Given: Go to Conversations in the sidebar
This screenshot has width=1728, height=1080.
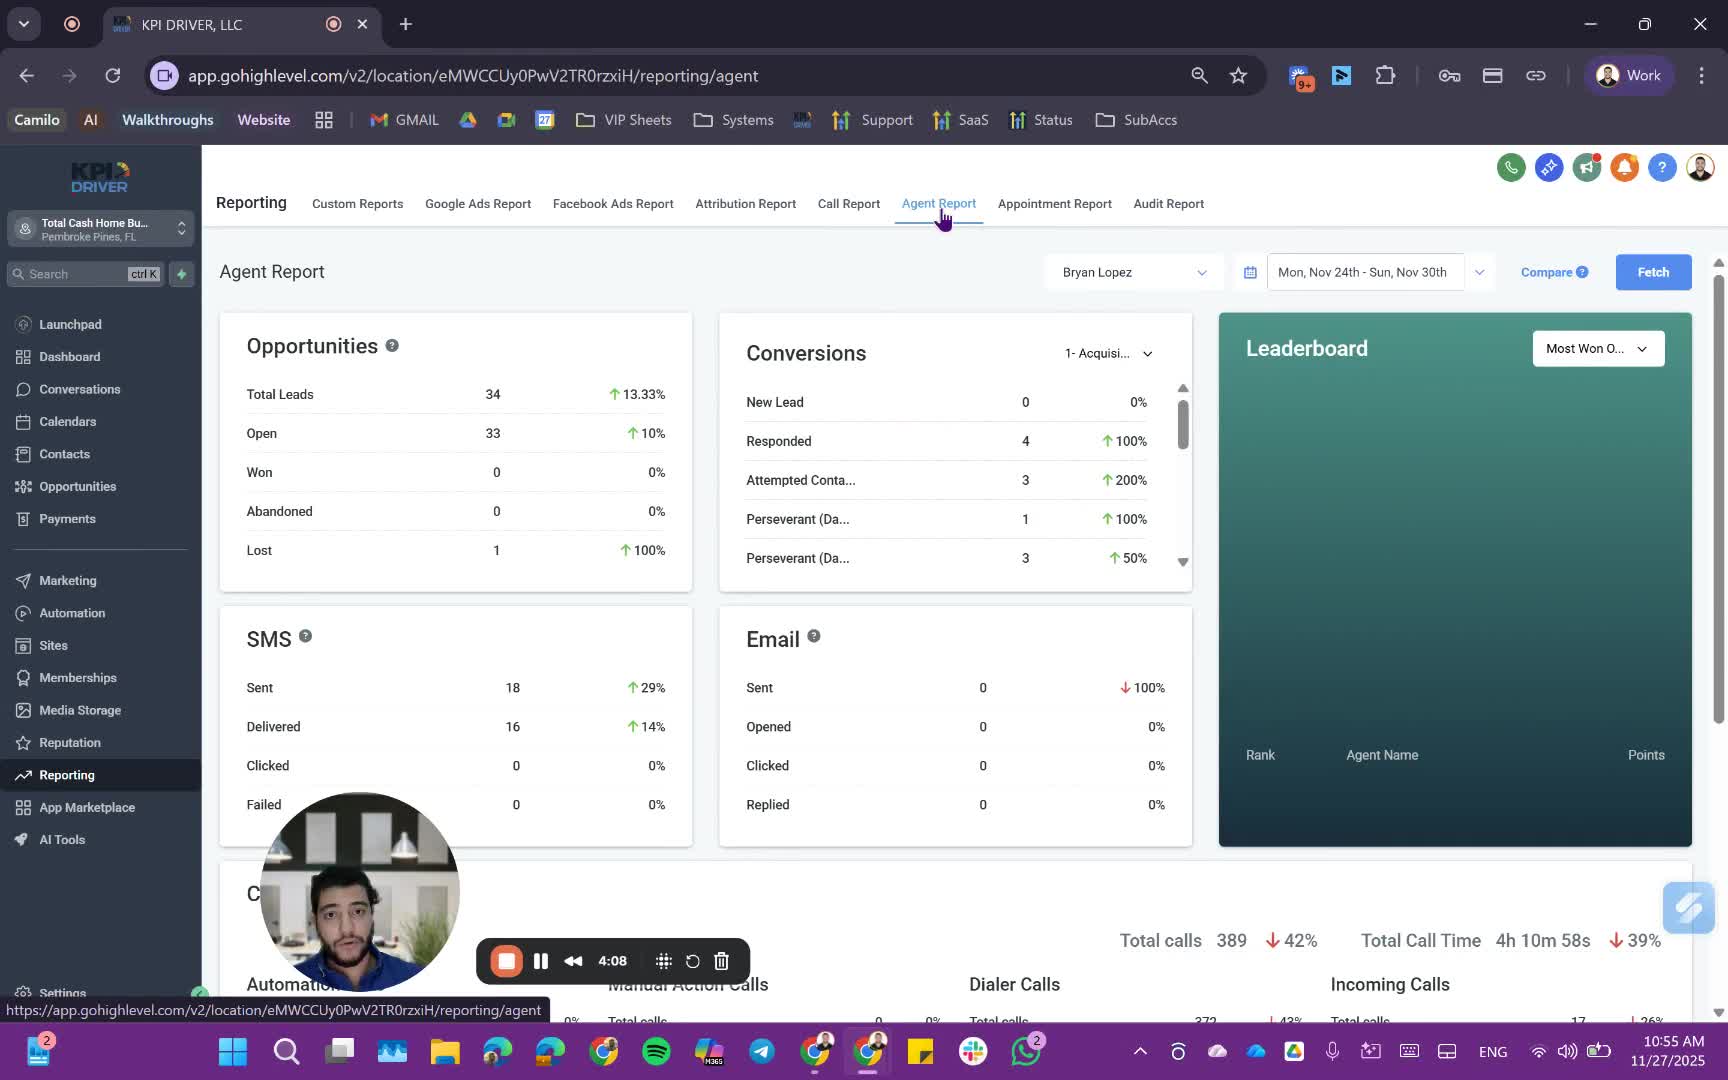Looking at the screenshot, I should (x=100, y=389).
